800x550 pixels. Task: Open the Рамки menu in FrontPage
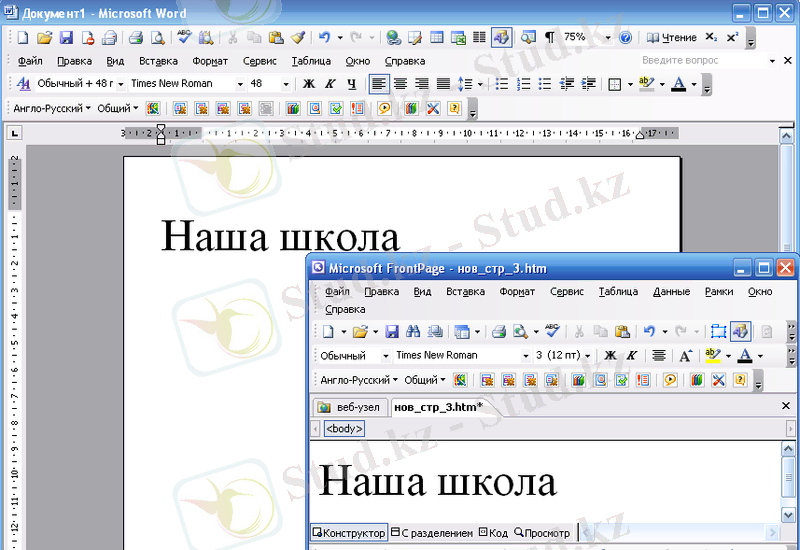click(719, 291)
